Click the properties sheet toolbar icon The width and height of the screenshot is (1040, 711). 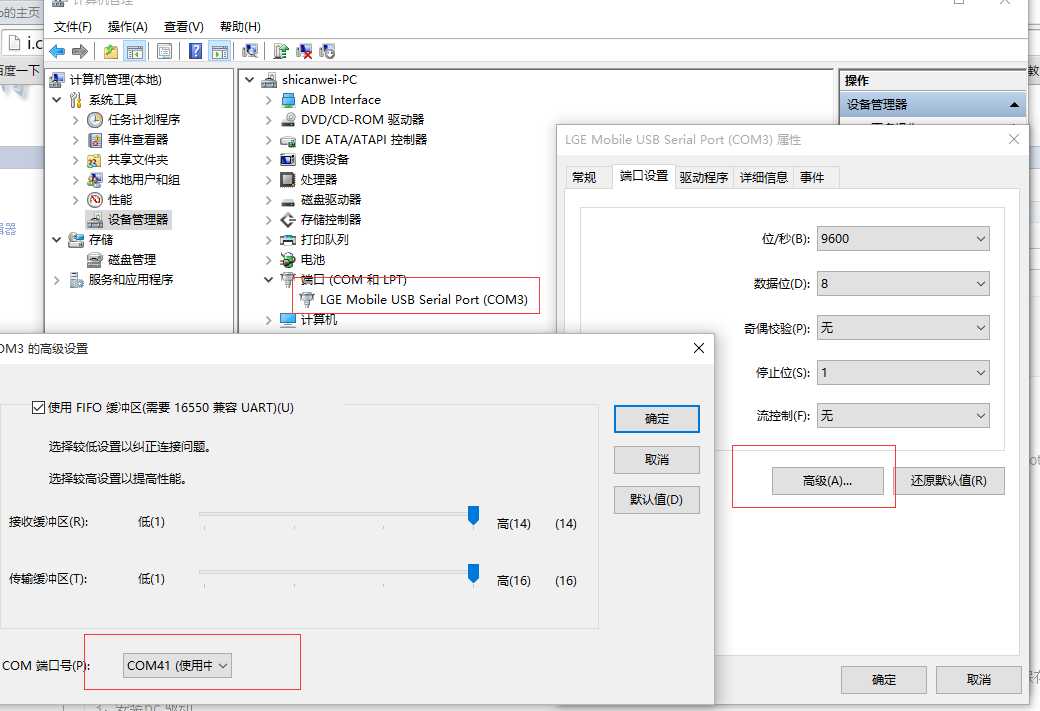(x=164, y=51)
